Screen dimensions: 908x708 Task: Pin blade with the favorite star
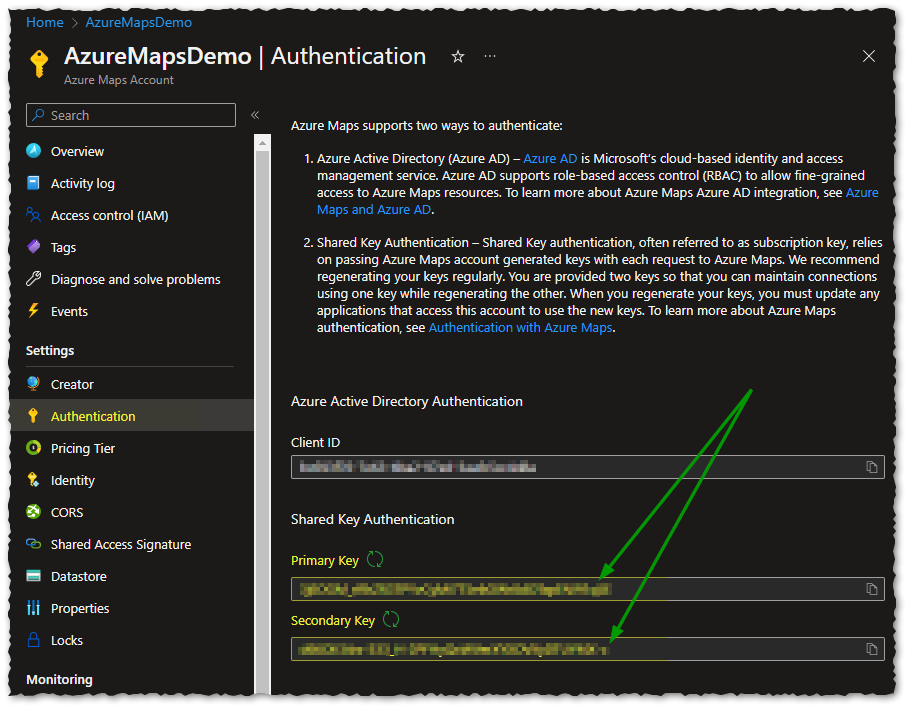coord(458,56)
